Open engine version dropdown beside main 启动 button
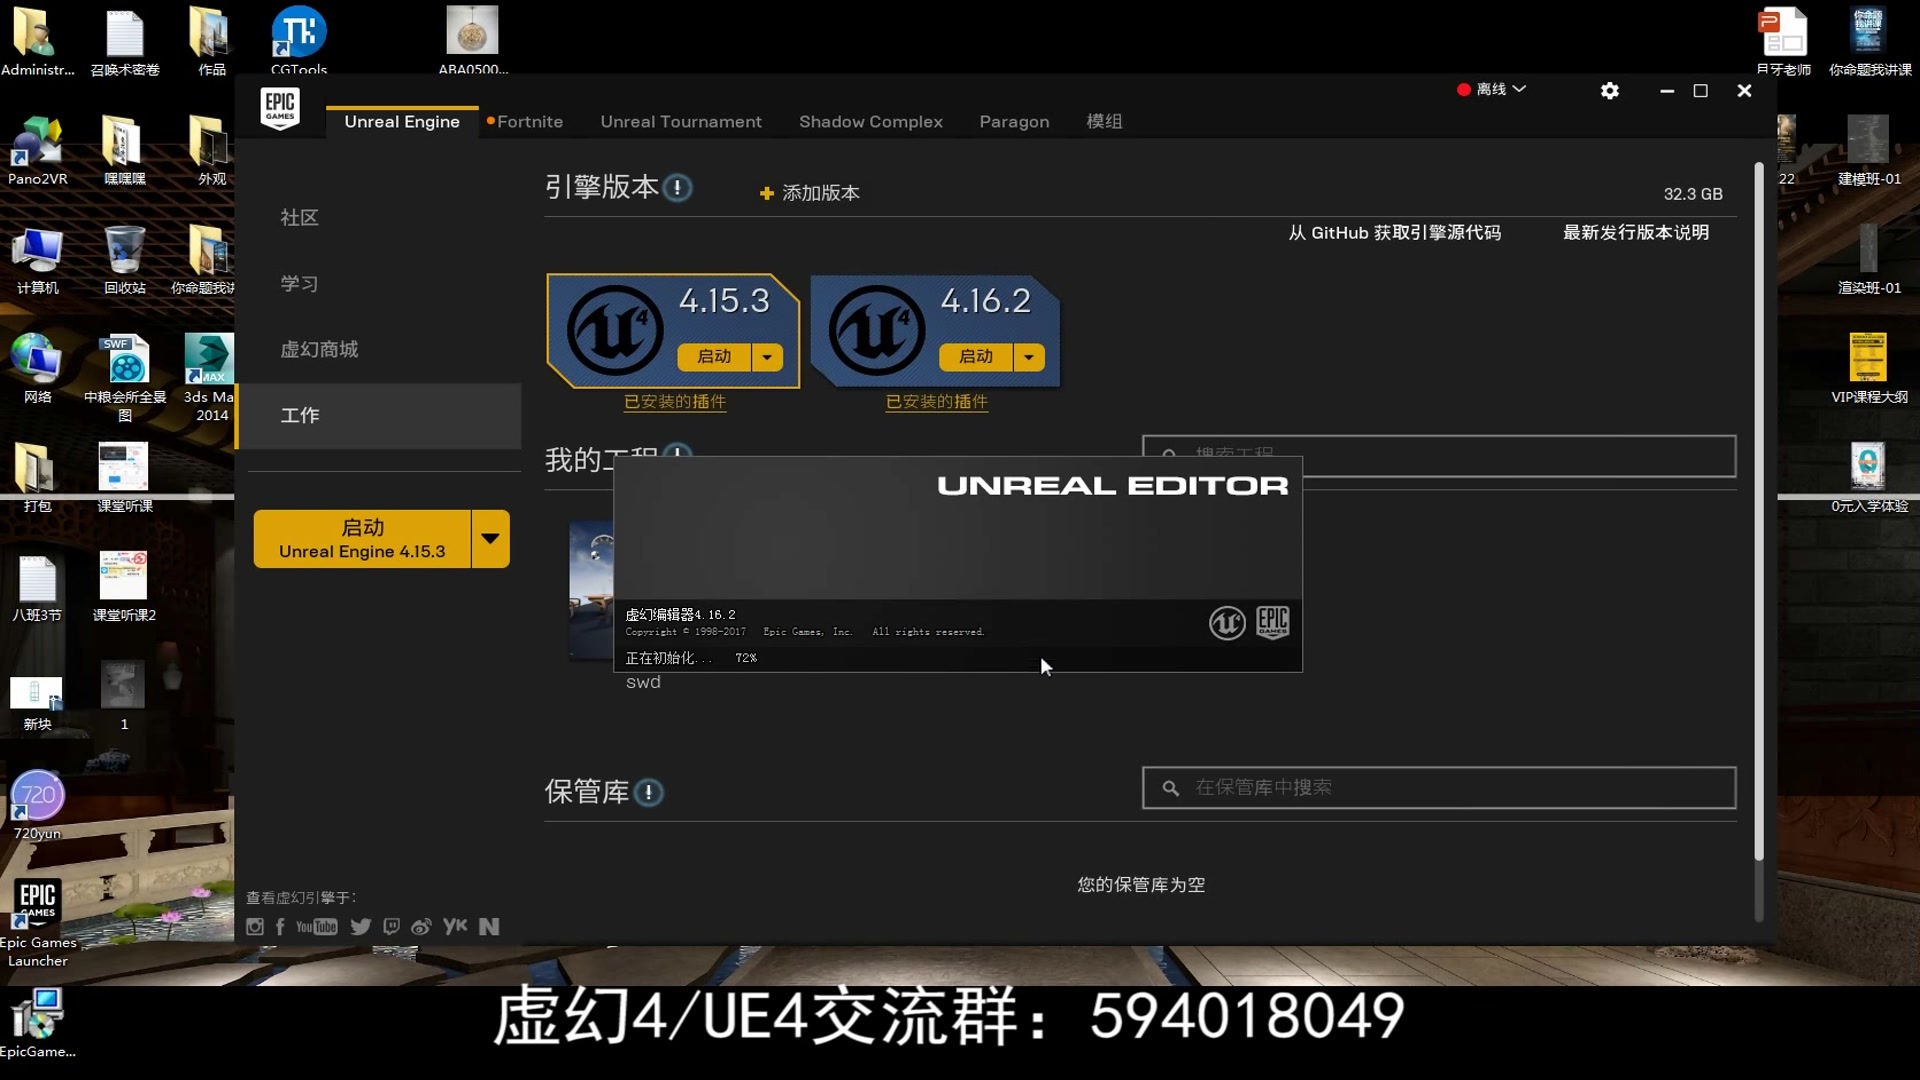Image resolution: width=1920 pixels, height=1080 pixels. (x=490, y=539)
